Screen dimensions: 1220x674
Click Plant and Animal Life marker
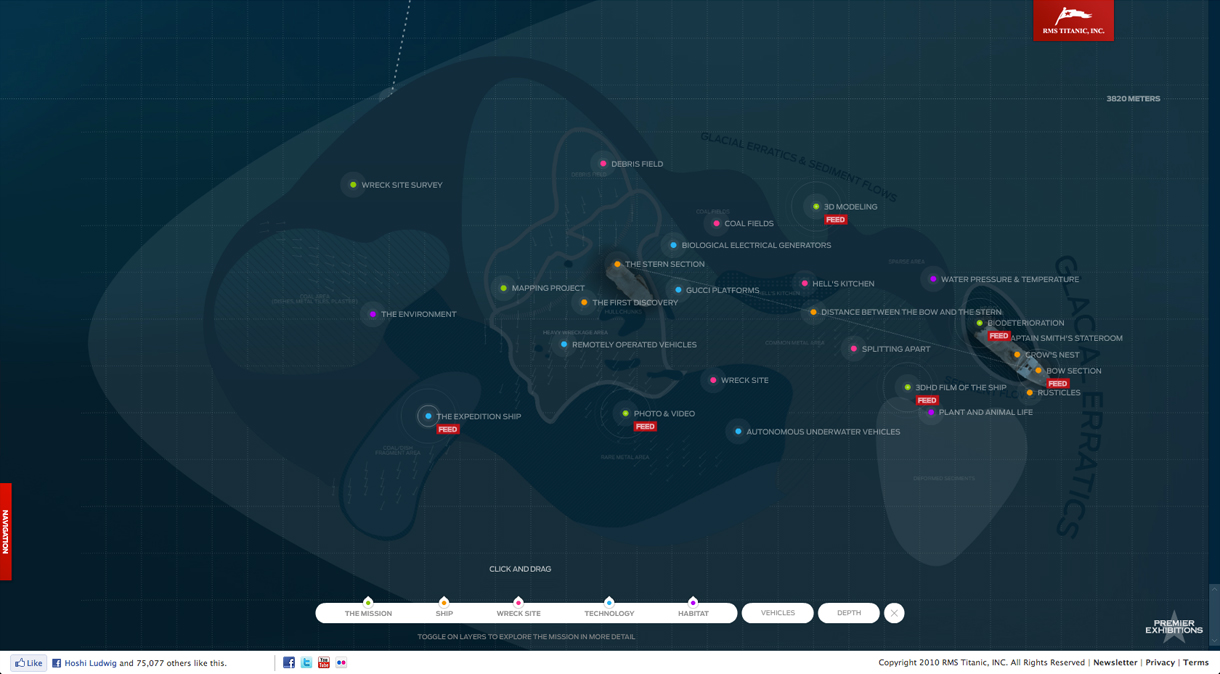click(931, 412)
